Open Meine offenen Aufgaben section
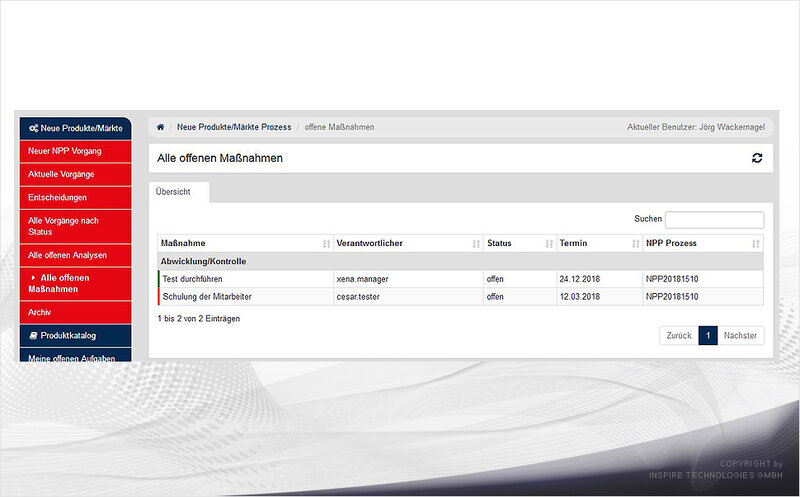Image resolution: width=800 pixels, height=497 pixels. point(76,356)
